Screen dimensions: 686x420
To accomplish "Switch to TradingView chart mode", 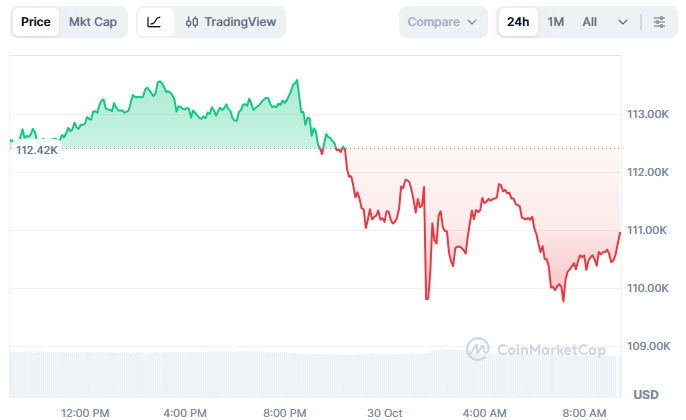I will (x=230, y=22).
